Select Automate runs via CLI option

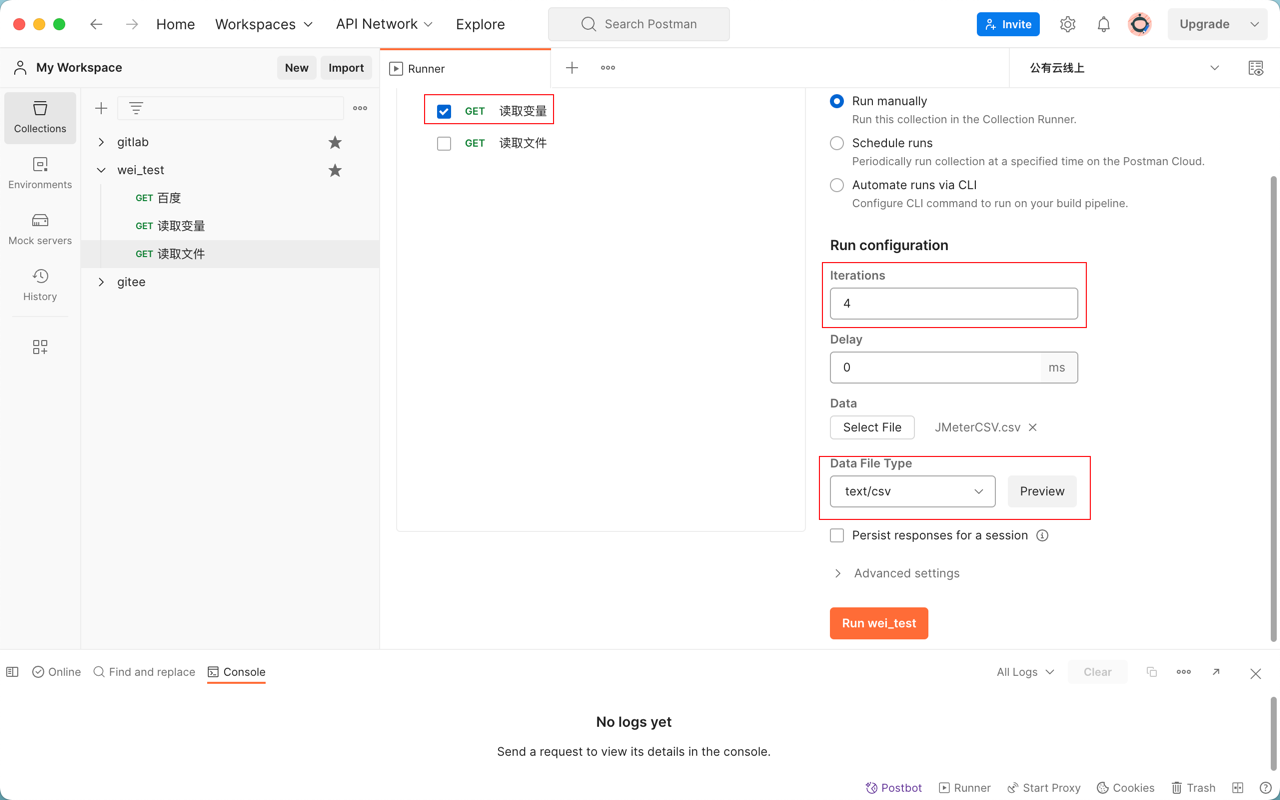(x=837, y=185)
